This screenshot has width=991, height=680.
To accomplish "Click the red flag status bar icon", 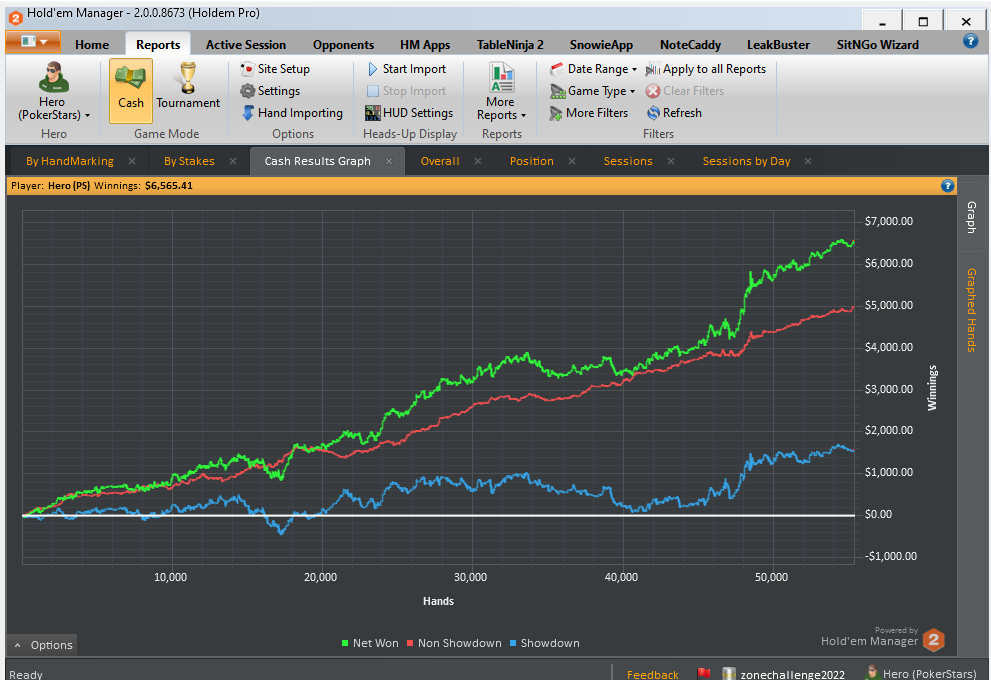I will click(703, 674).
